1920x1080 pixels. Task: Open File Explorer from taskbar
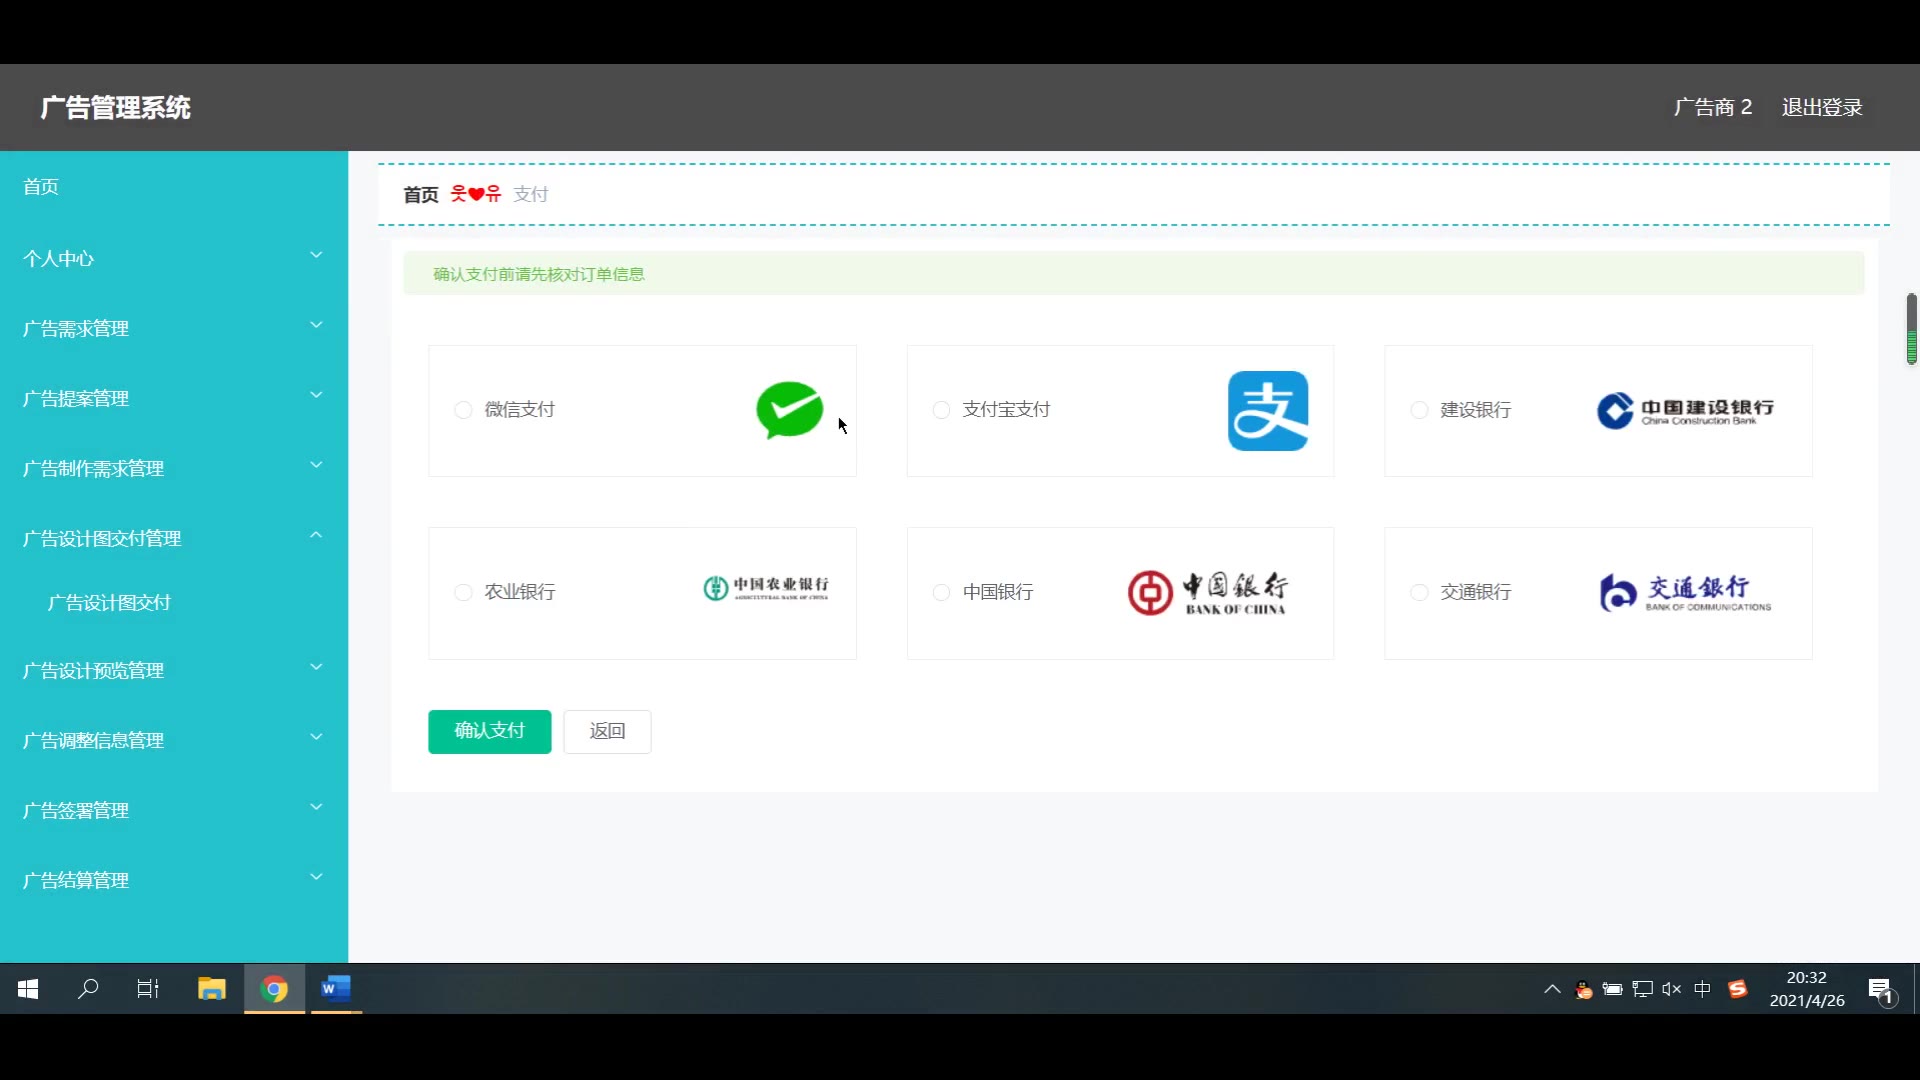211,989
